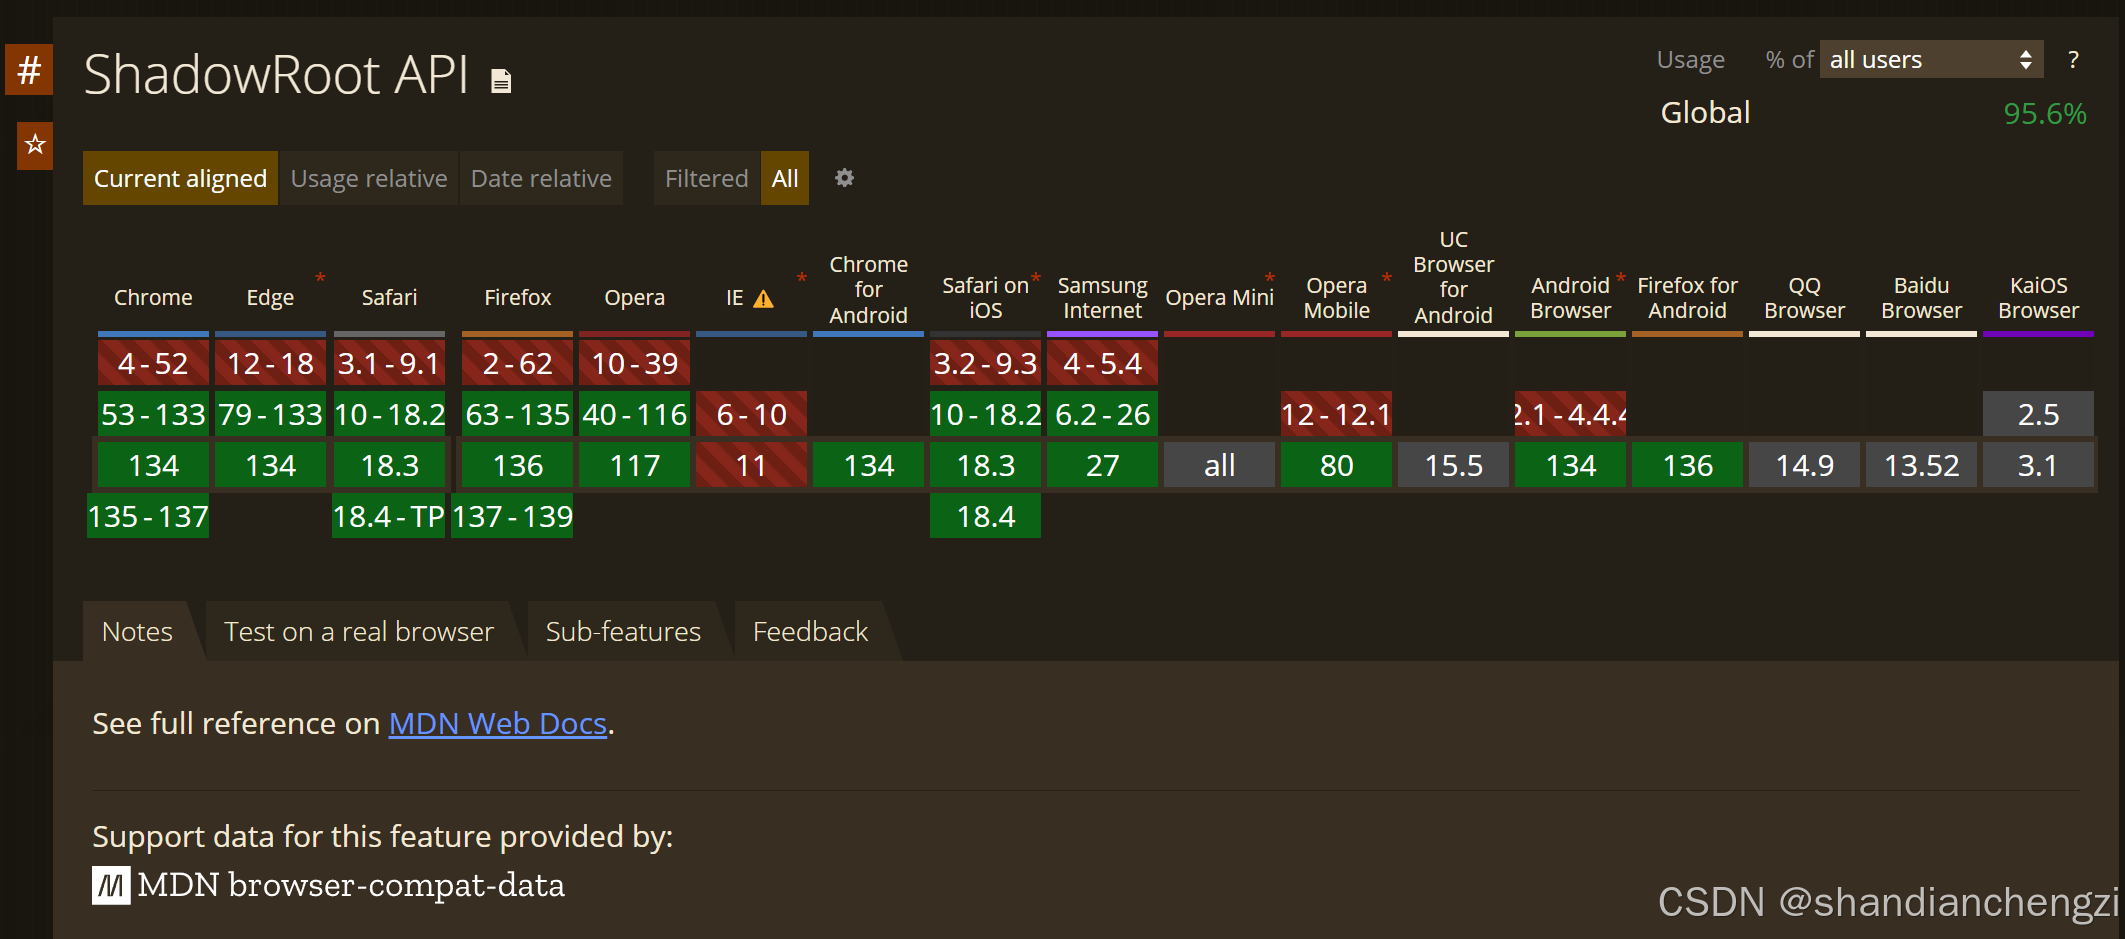This screenshot has height=939, width=2125.
Task: Select Baidu Browser 13.52 cell
Action: point(1921,465)
